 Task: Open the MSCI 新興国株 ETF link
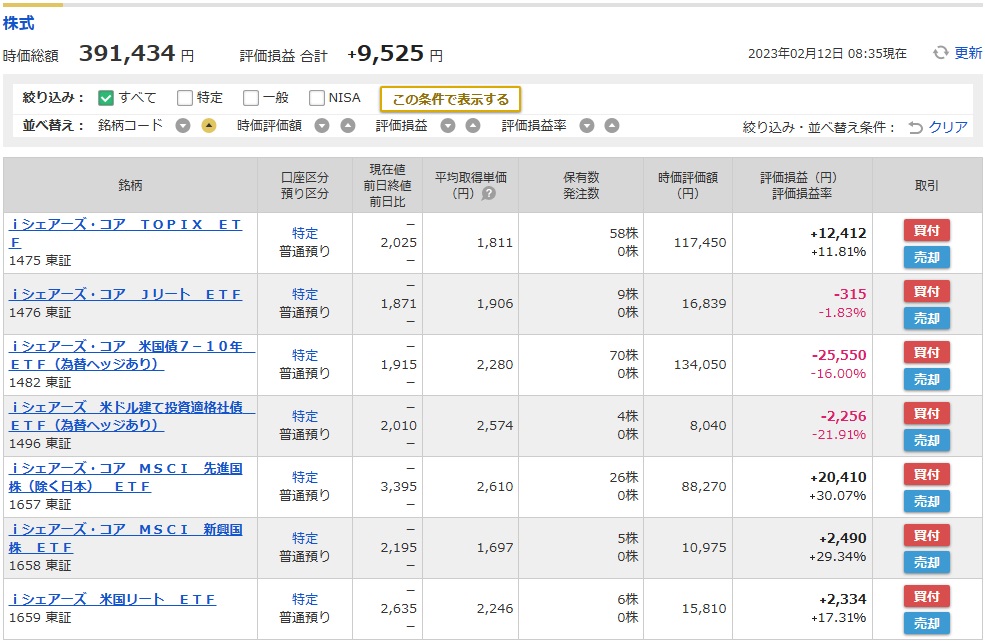click(x=126, y=538)
